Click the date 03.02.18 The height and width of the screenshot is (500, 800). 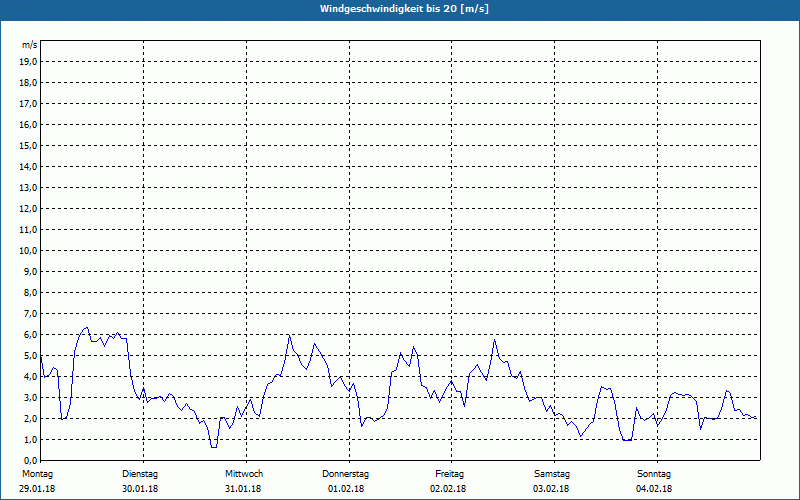point(551,489)
